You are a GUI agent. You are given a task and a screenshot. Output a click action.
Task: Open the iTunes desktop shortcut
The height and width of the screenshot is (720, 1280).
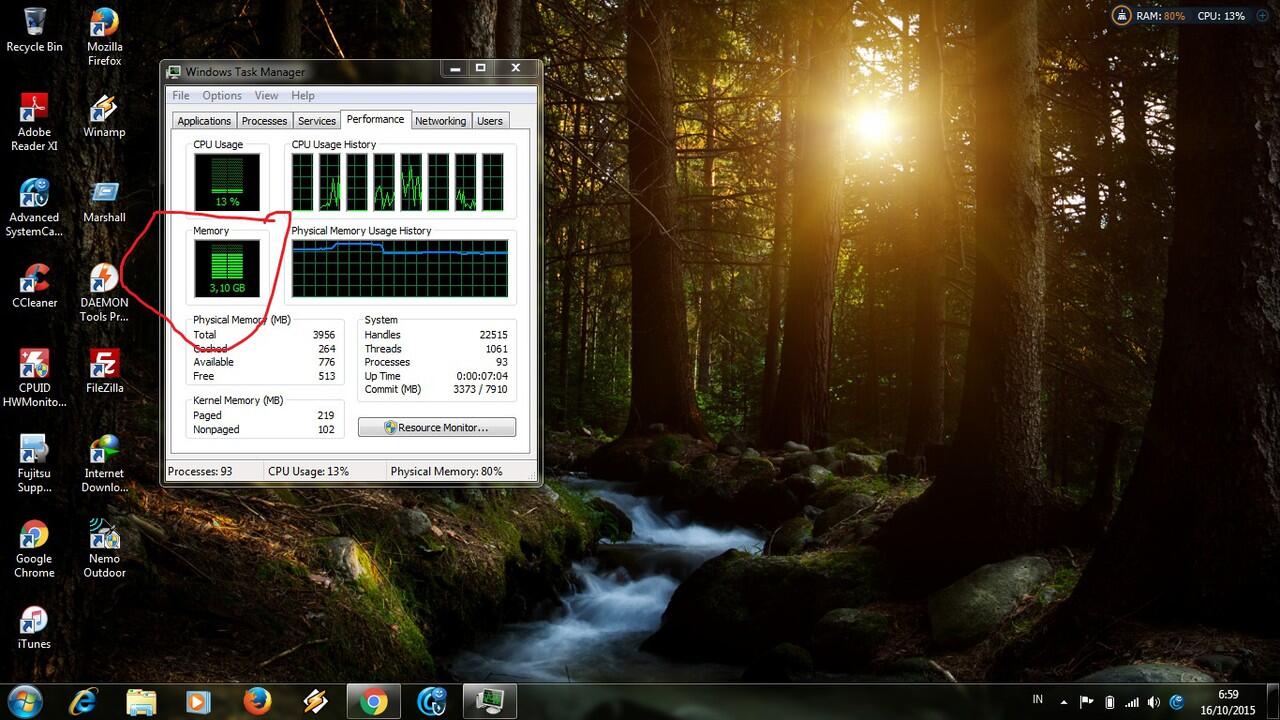34,628
